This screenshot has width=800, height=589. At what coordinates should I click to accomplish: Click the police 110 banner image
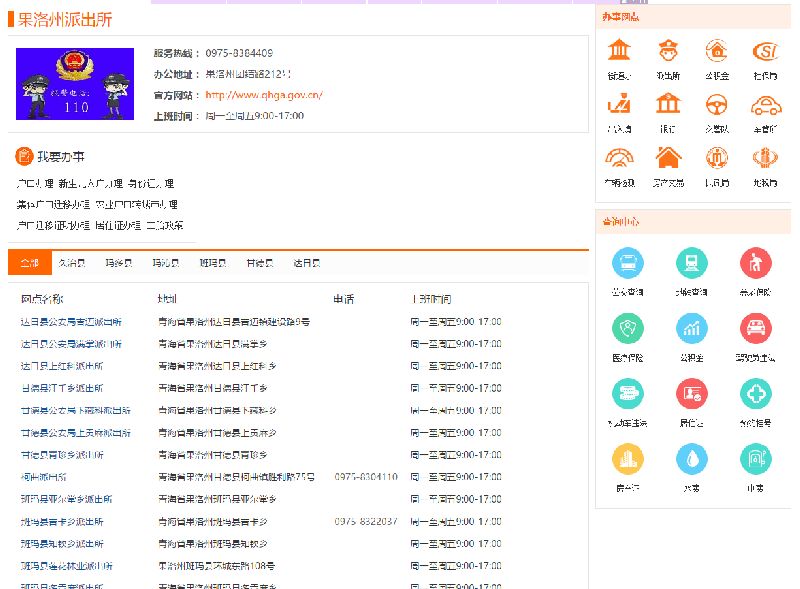click(75, 84)
